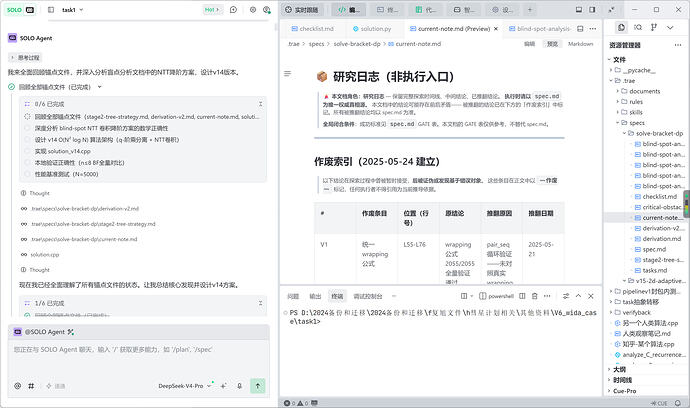Collapse the 0/6 已完成 task list
Image resolution: width=690 pixels, height=408 pixels.
(x=261, y=104)
